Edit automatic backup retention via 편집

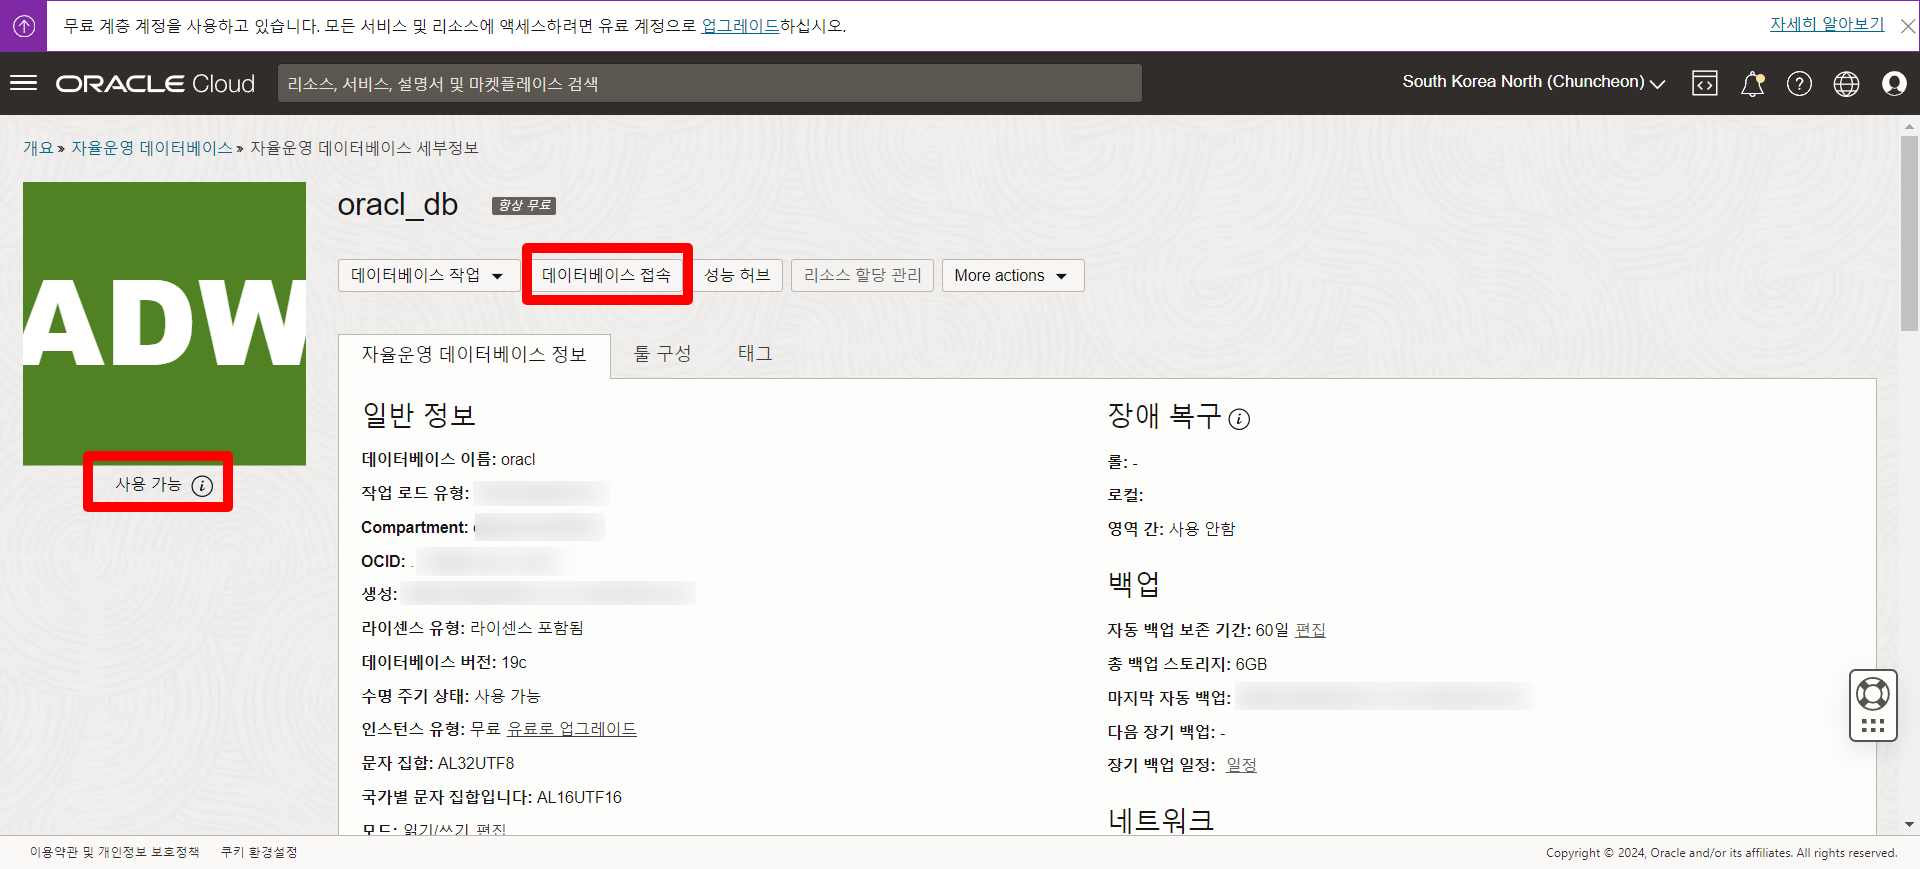pyautogui.click(x=1310, y=630)
